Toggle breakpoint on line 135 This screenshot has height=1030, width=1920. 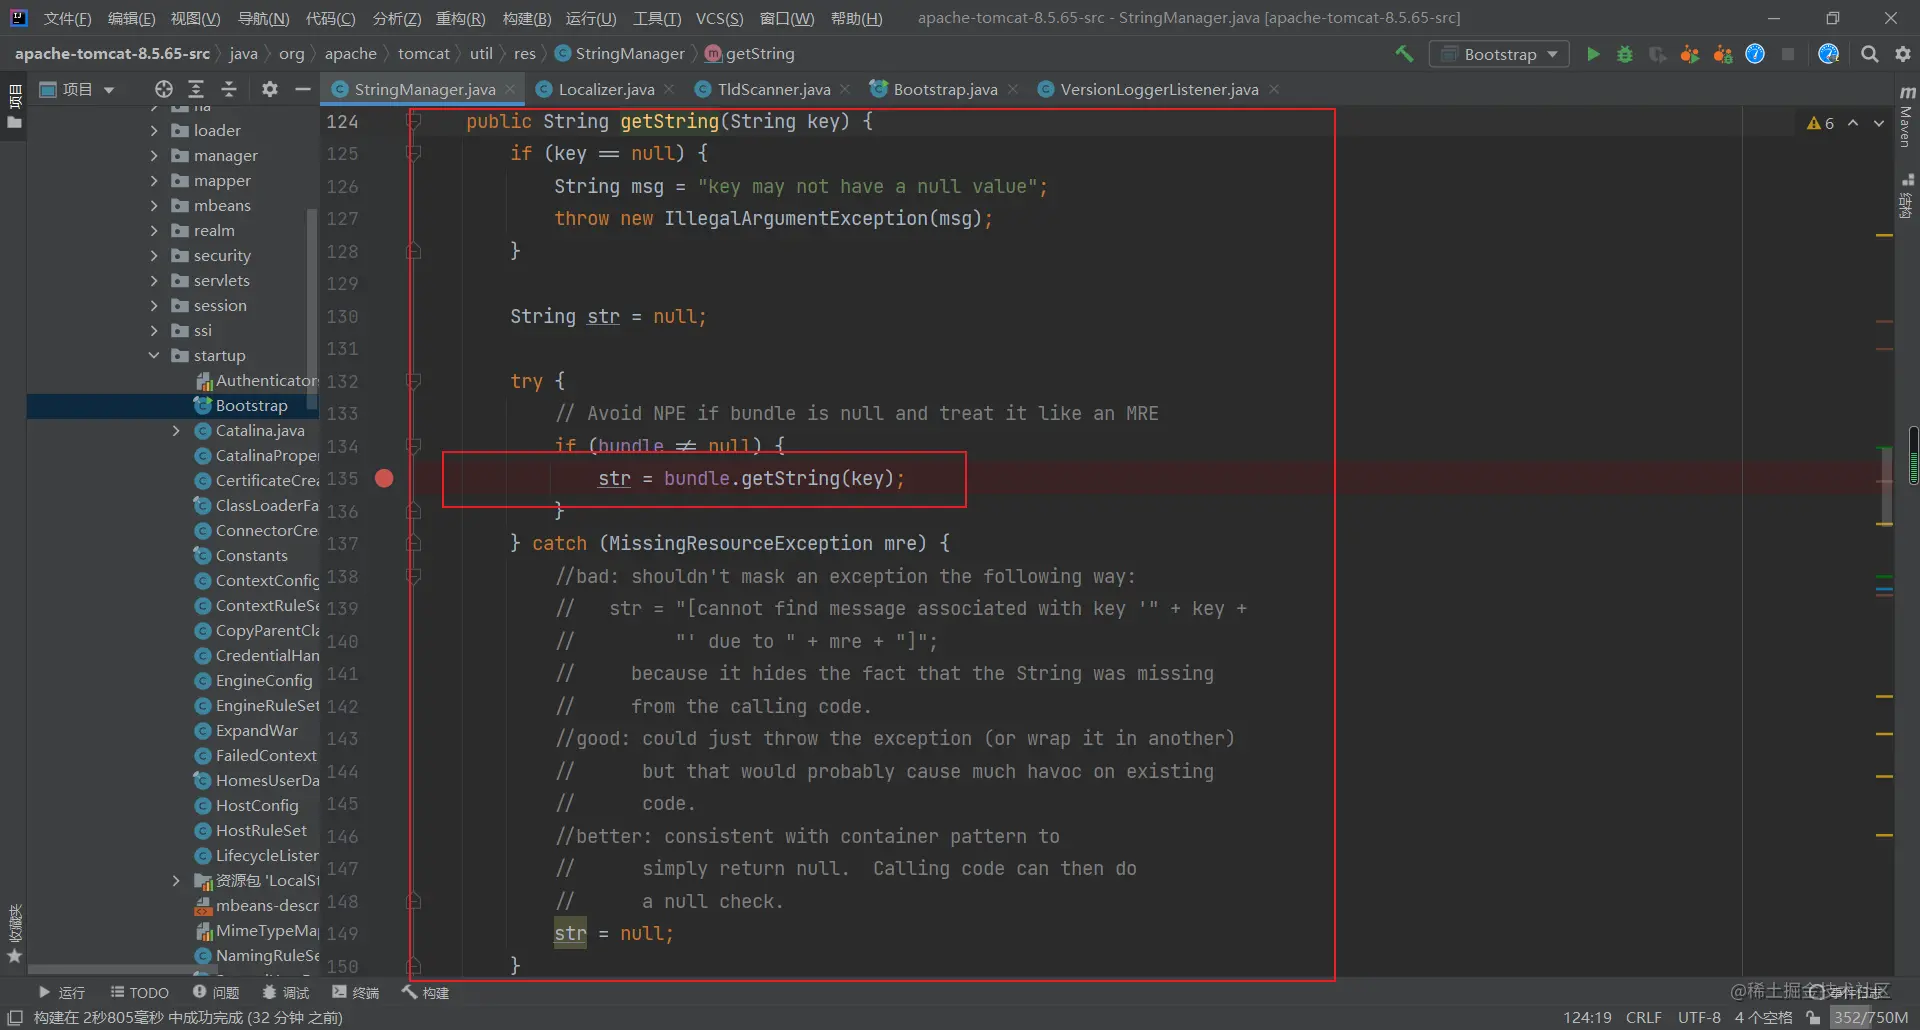[384, 478]
